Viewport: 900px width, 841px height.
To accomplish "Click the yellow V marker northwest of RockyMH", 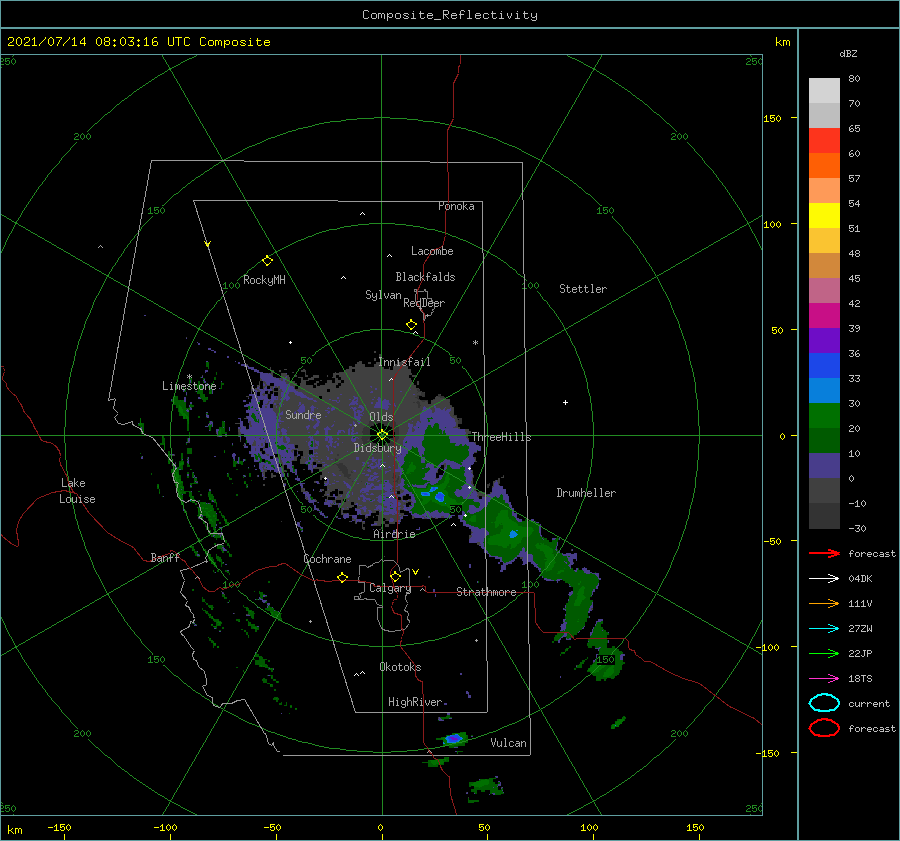I will [208, 244].
